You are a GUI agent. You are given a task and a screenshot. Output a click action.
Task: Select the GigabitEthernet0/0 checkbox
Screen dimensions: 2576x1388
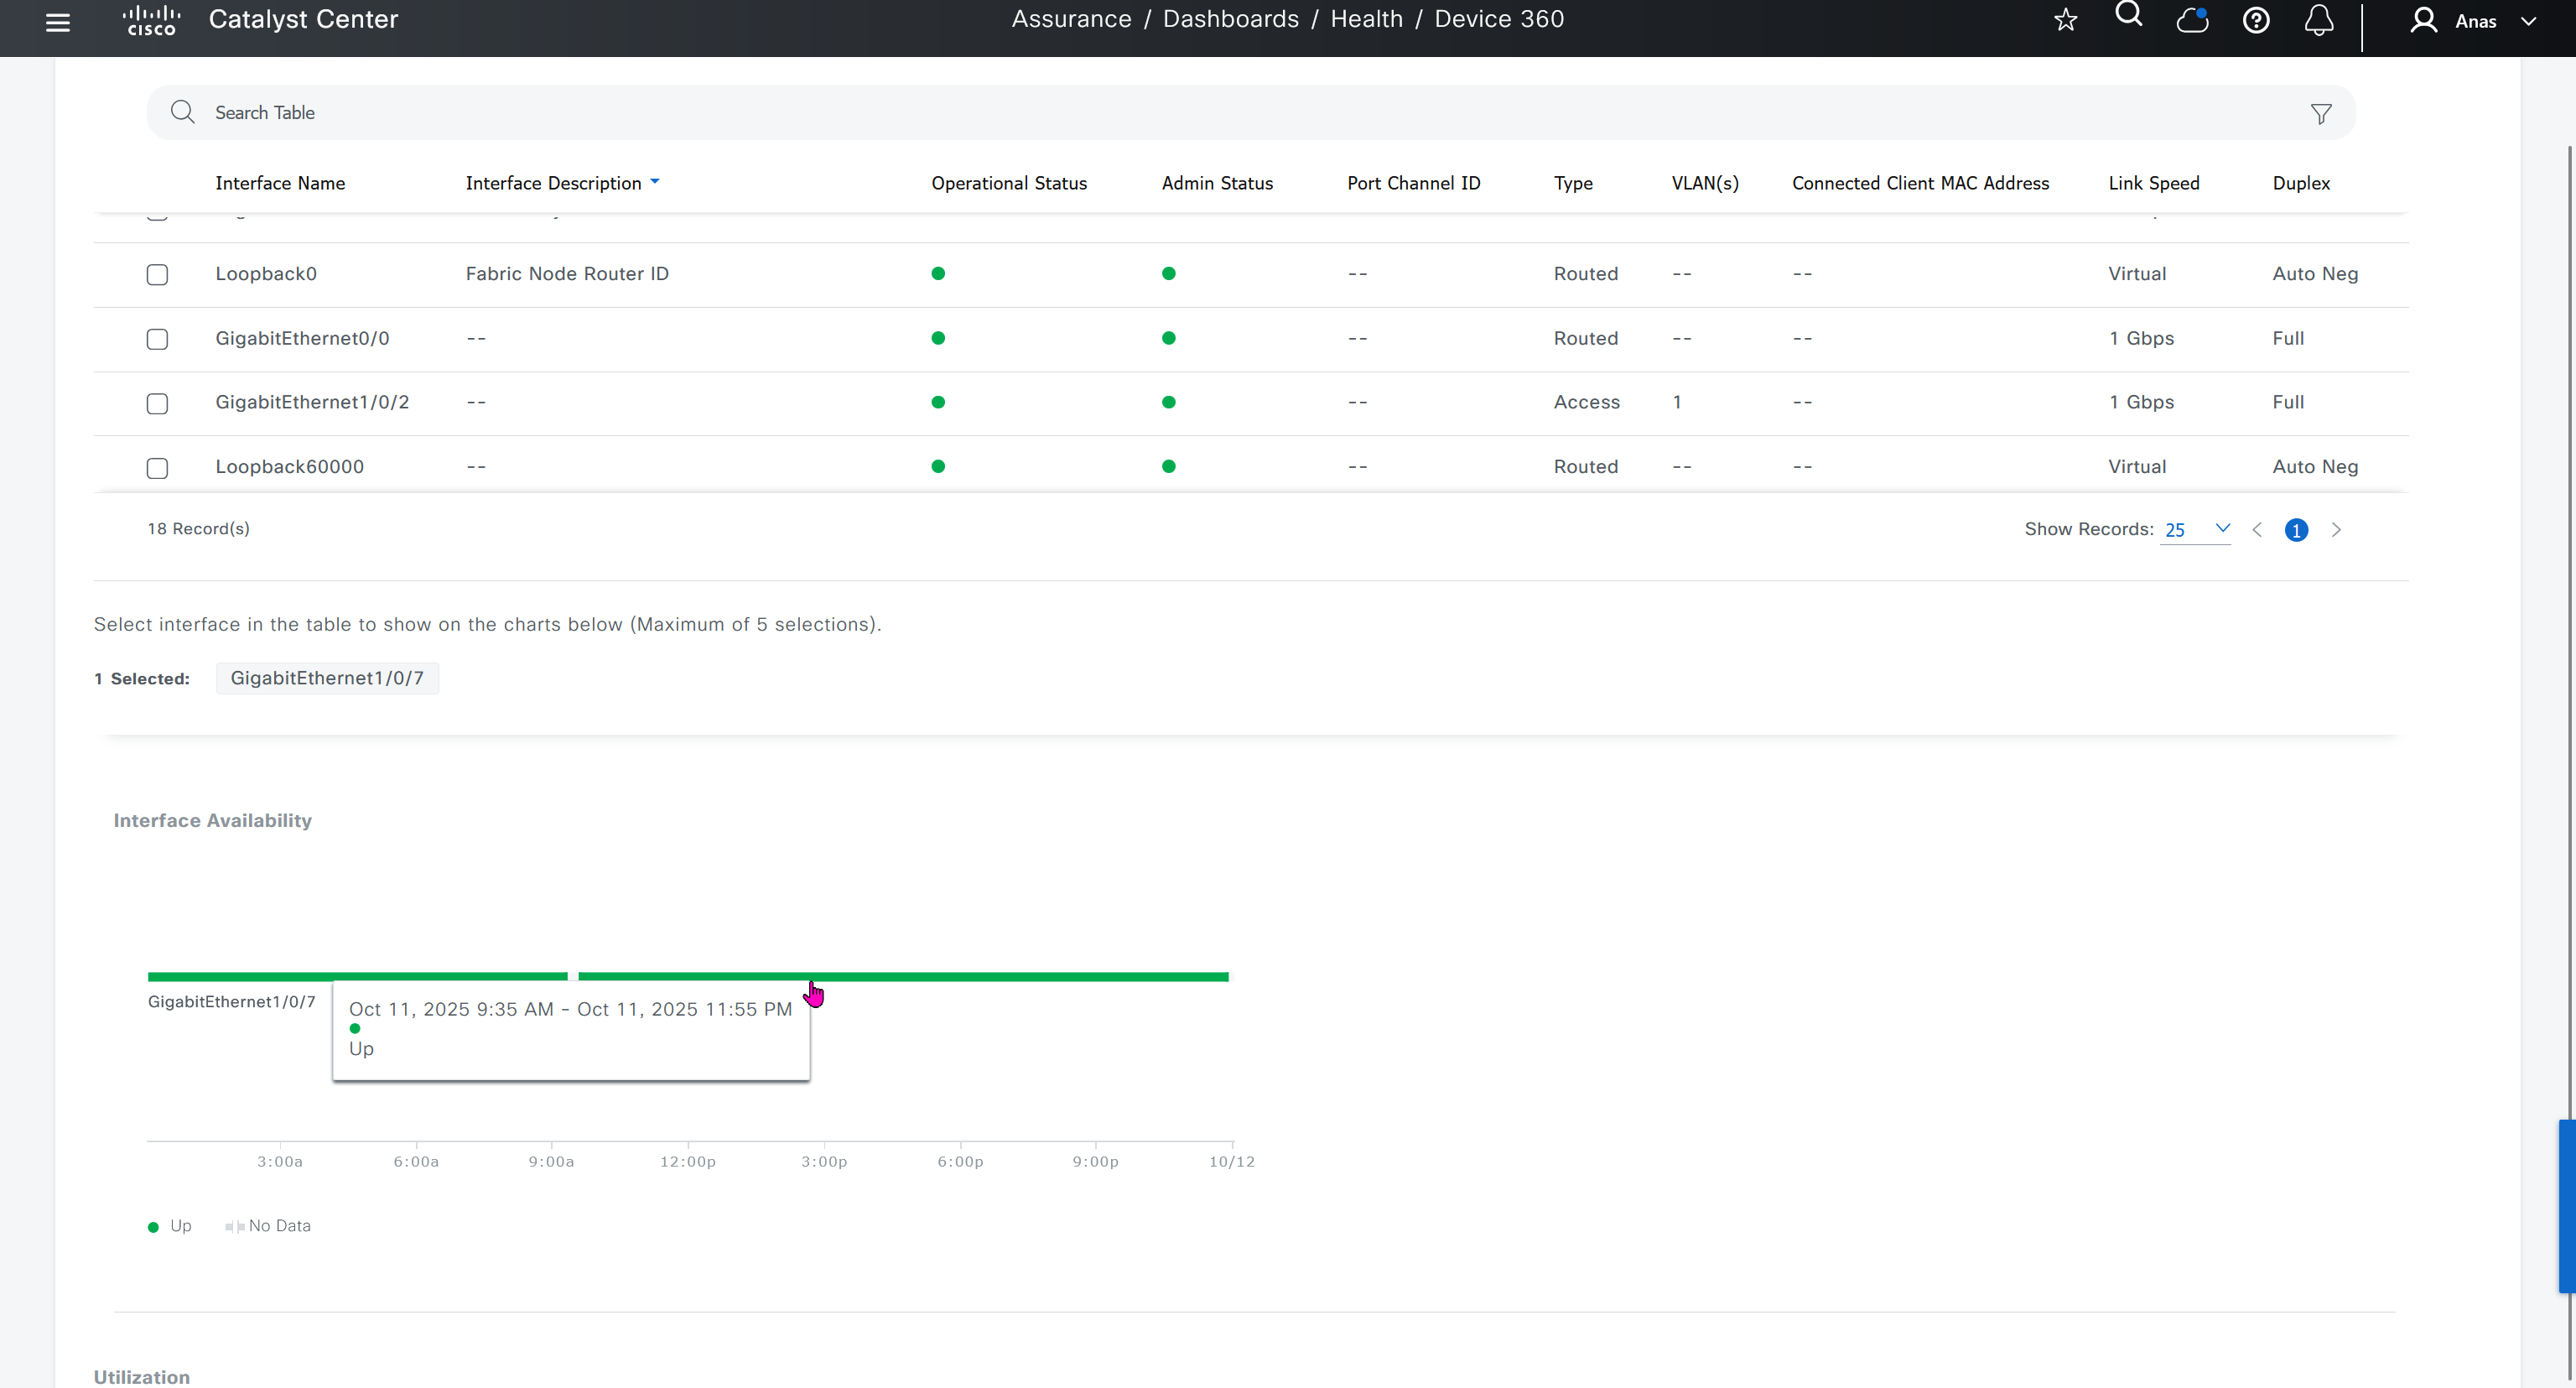[157, 339]
